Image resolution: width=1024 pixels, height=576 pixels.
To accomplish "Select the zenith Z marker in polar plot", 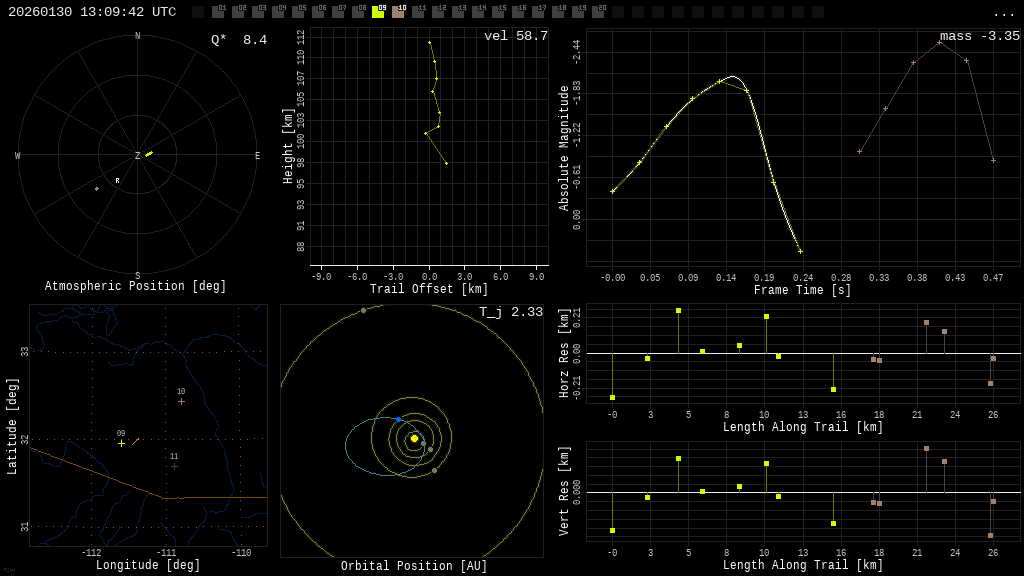I will 138,156.
